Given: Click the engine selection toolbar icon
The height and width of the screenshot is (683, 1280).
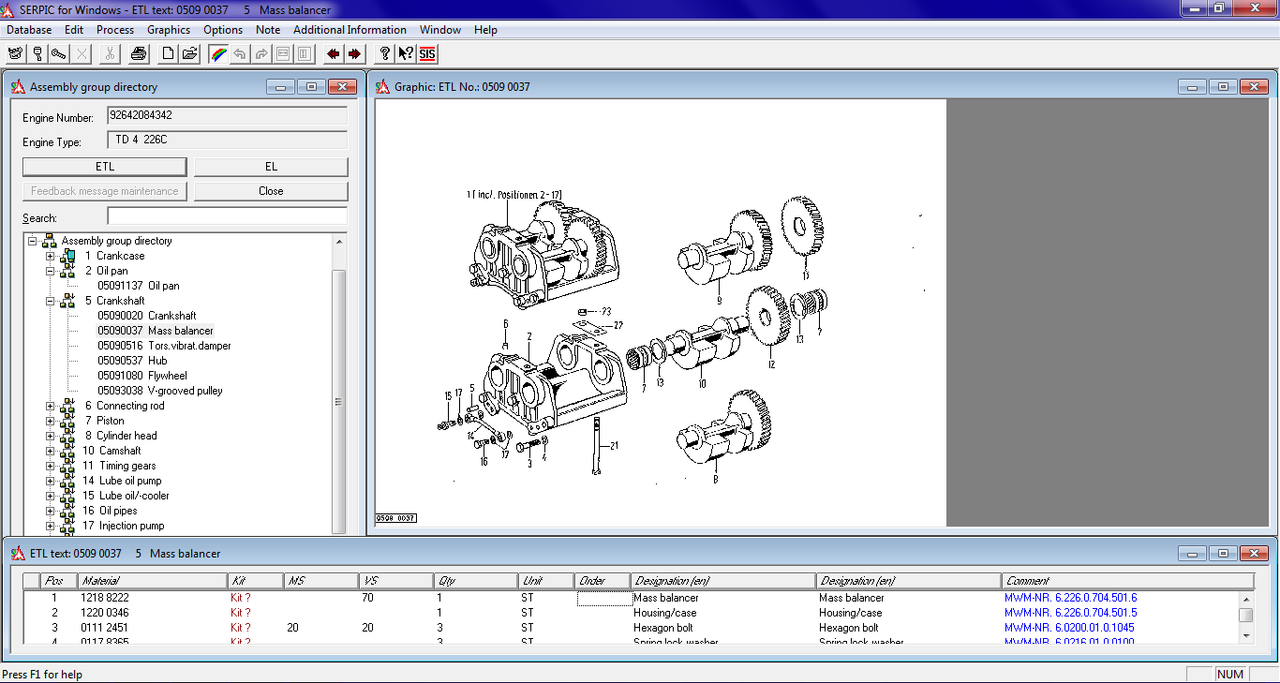Looking at the screenshot, I should (15, 53).
